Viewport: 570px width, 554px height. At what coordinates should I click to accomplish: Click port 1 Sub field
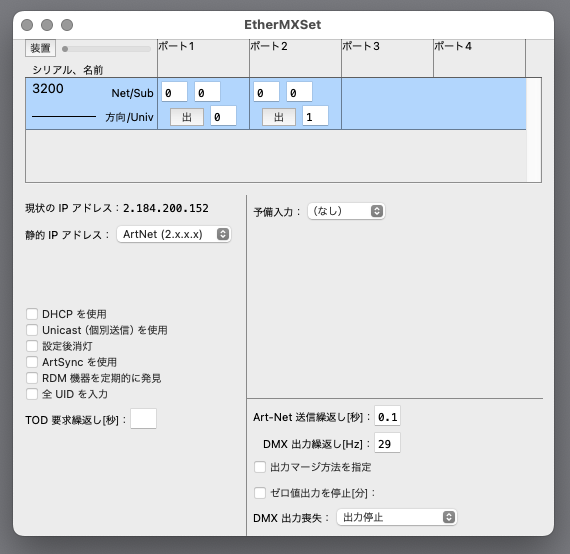click(x=207, y=92)
